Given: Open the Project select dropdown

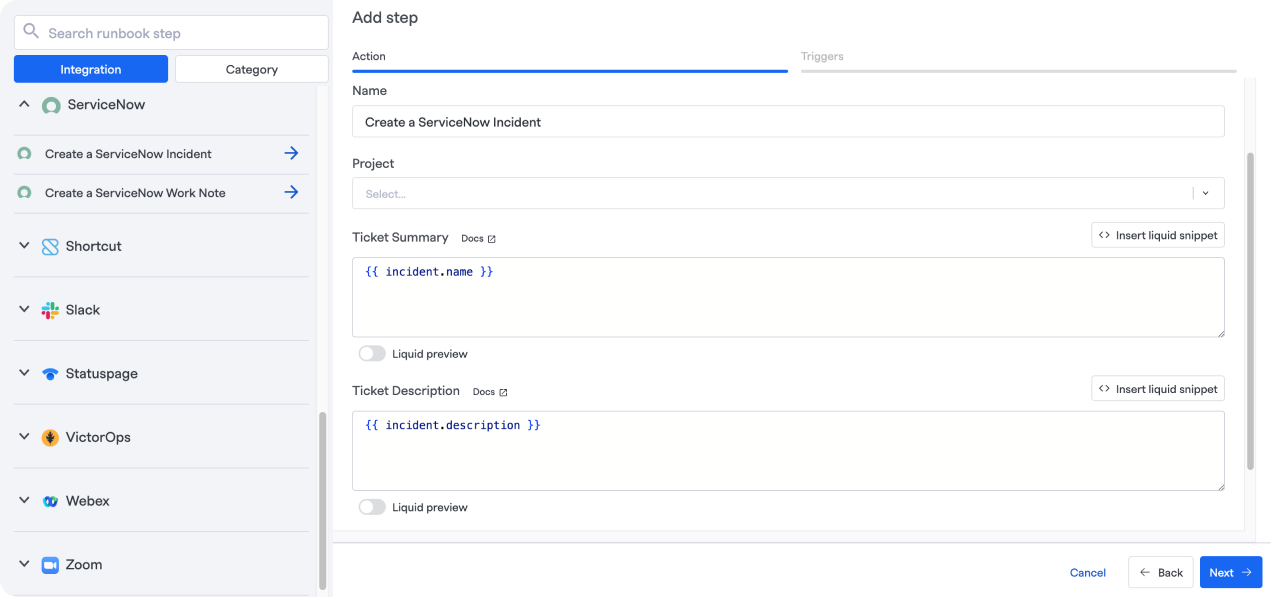Looking at the screenshot, I should click(787, 194).
